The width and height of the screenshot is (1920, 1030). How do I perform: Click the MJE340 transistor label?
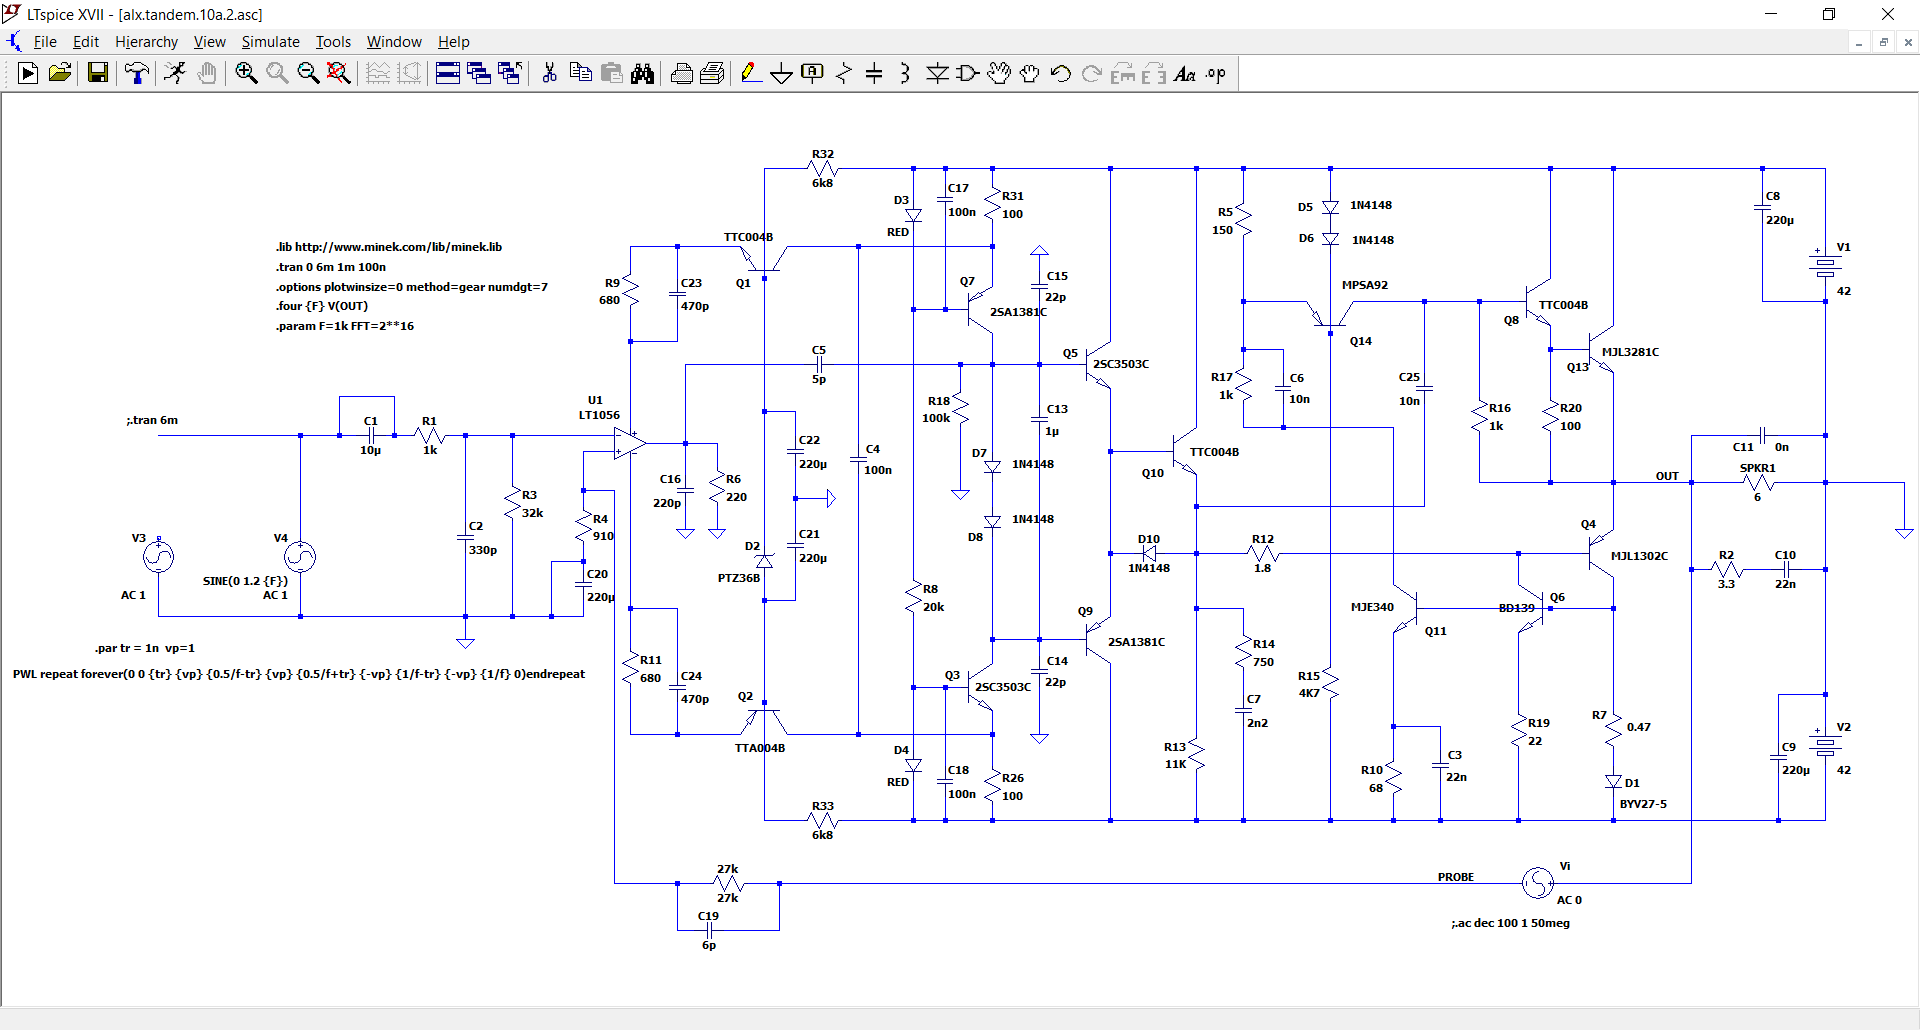pyautogui.click(x=1372, y=607)
